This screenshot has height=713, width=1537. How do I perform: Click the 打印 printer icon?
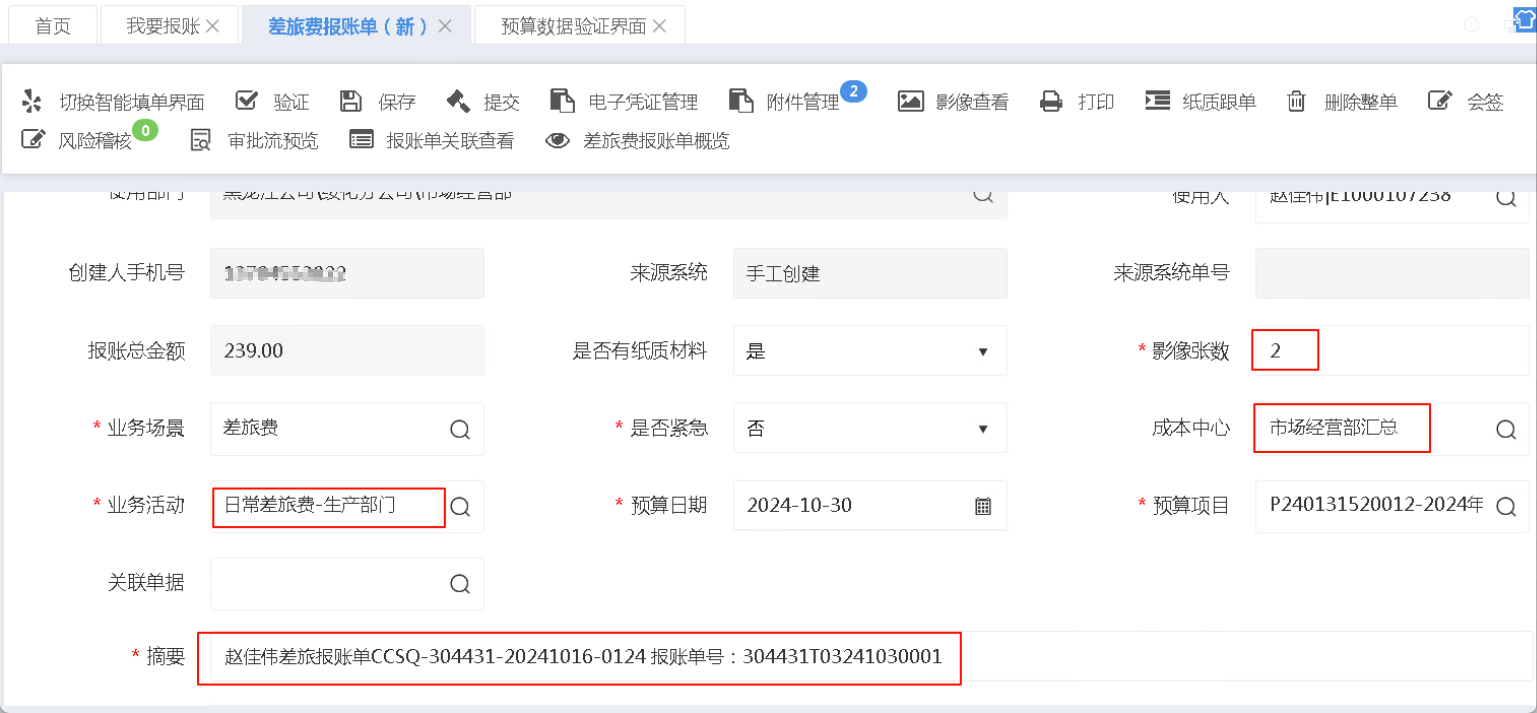tap(1051, 102)
